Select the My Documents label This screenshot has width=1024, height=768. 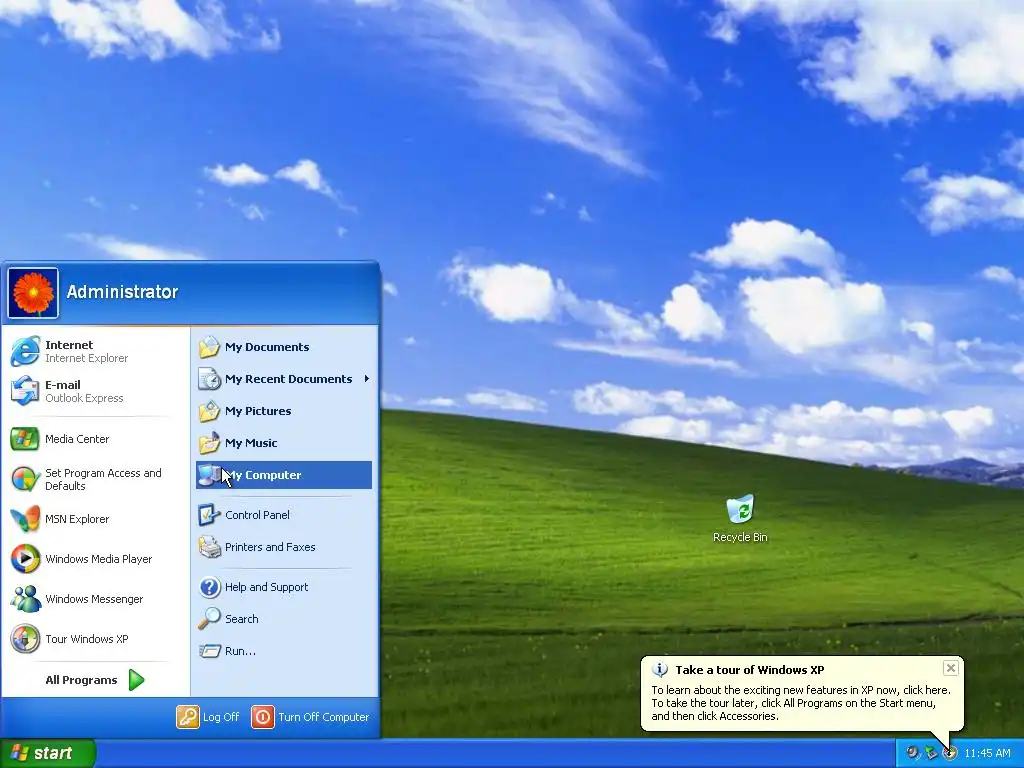(267, 347)
